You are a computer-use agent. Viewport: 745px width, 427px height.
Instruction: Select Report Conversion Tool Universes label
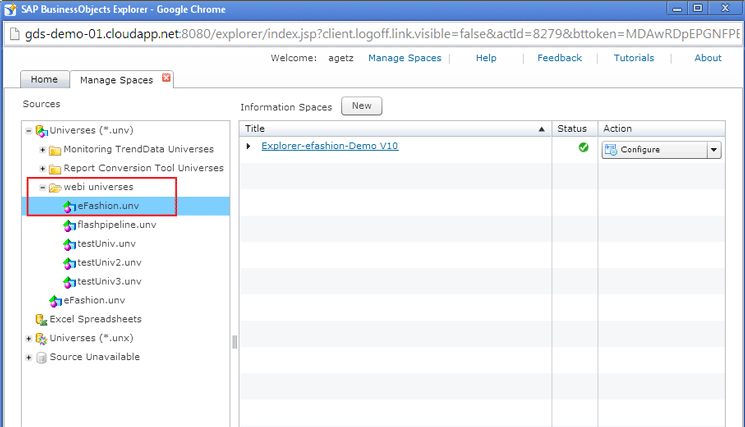pos(143,168)
